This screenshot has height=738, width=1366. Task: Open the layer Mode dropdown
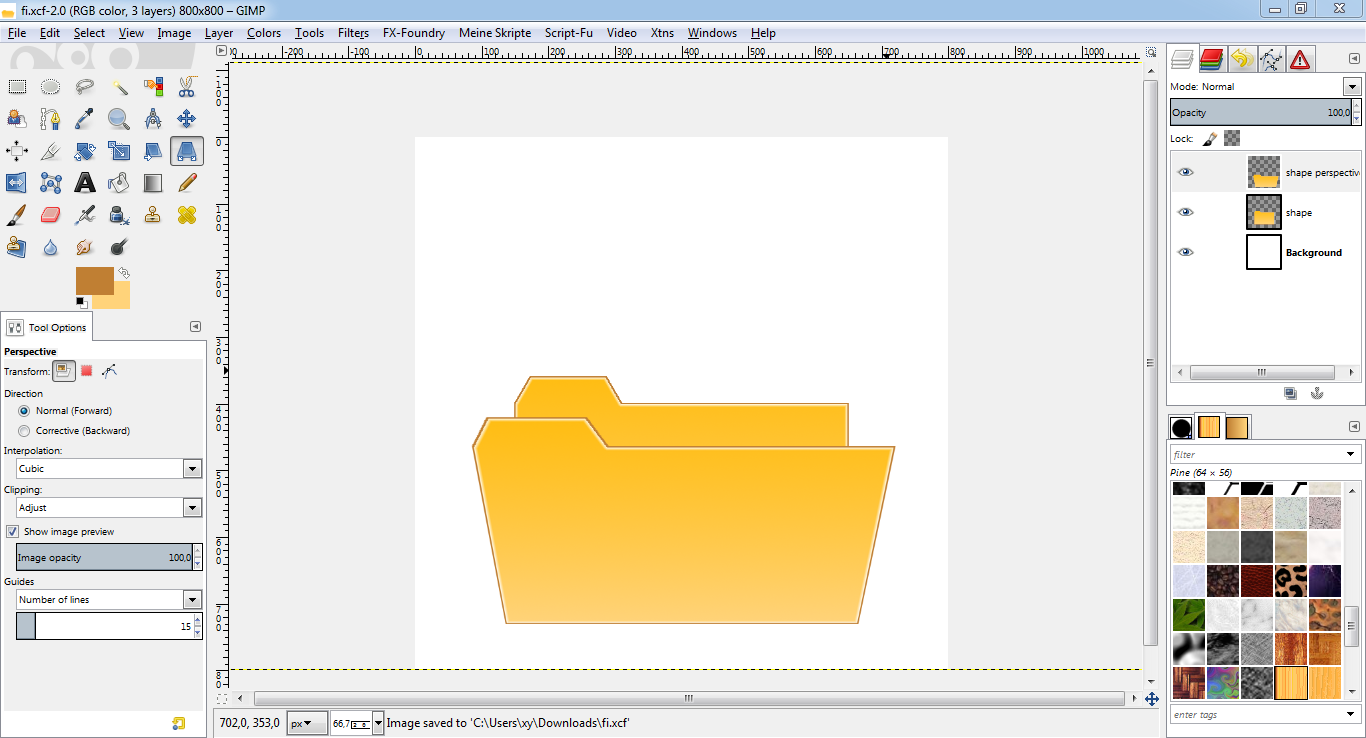click(x=1351, y=86)
